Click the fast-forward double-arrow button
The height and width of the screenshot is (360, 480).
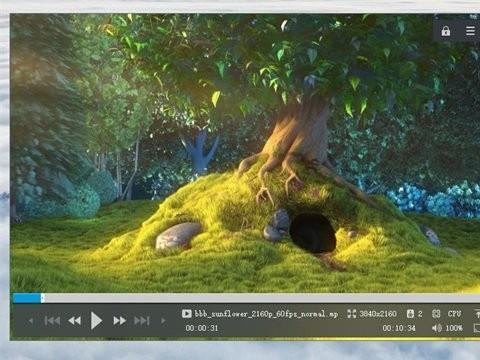click(x=119, y=321)
